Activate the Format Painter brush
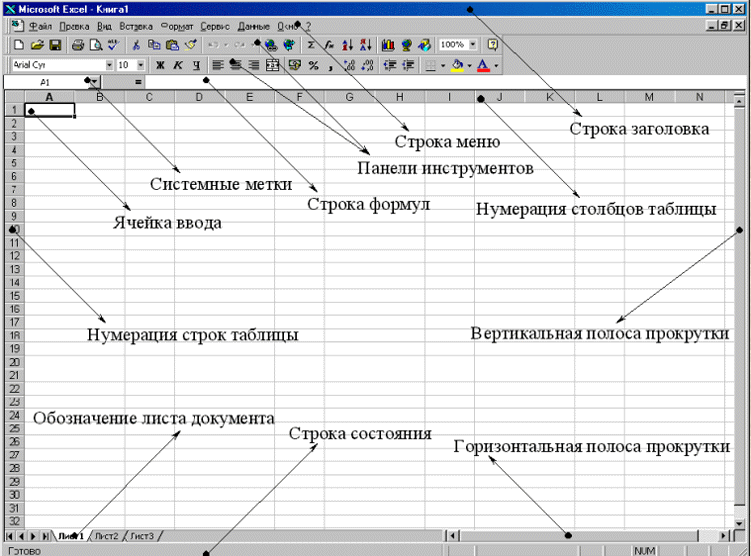Image resolution: width=751 pixels, height=556 pixels. click(x=190, y=45)
